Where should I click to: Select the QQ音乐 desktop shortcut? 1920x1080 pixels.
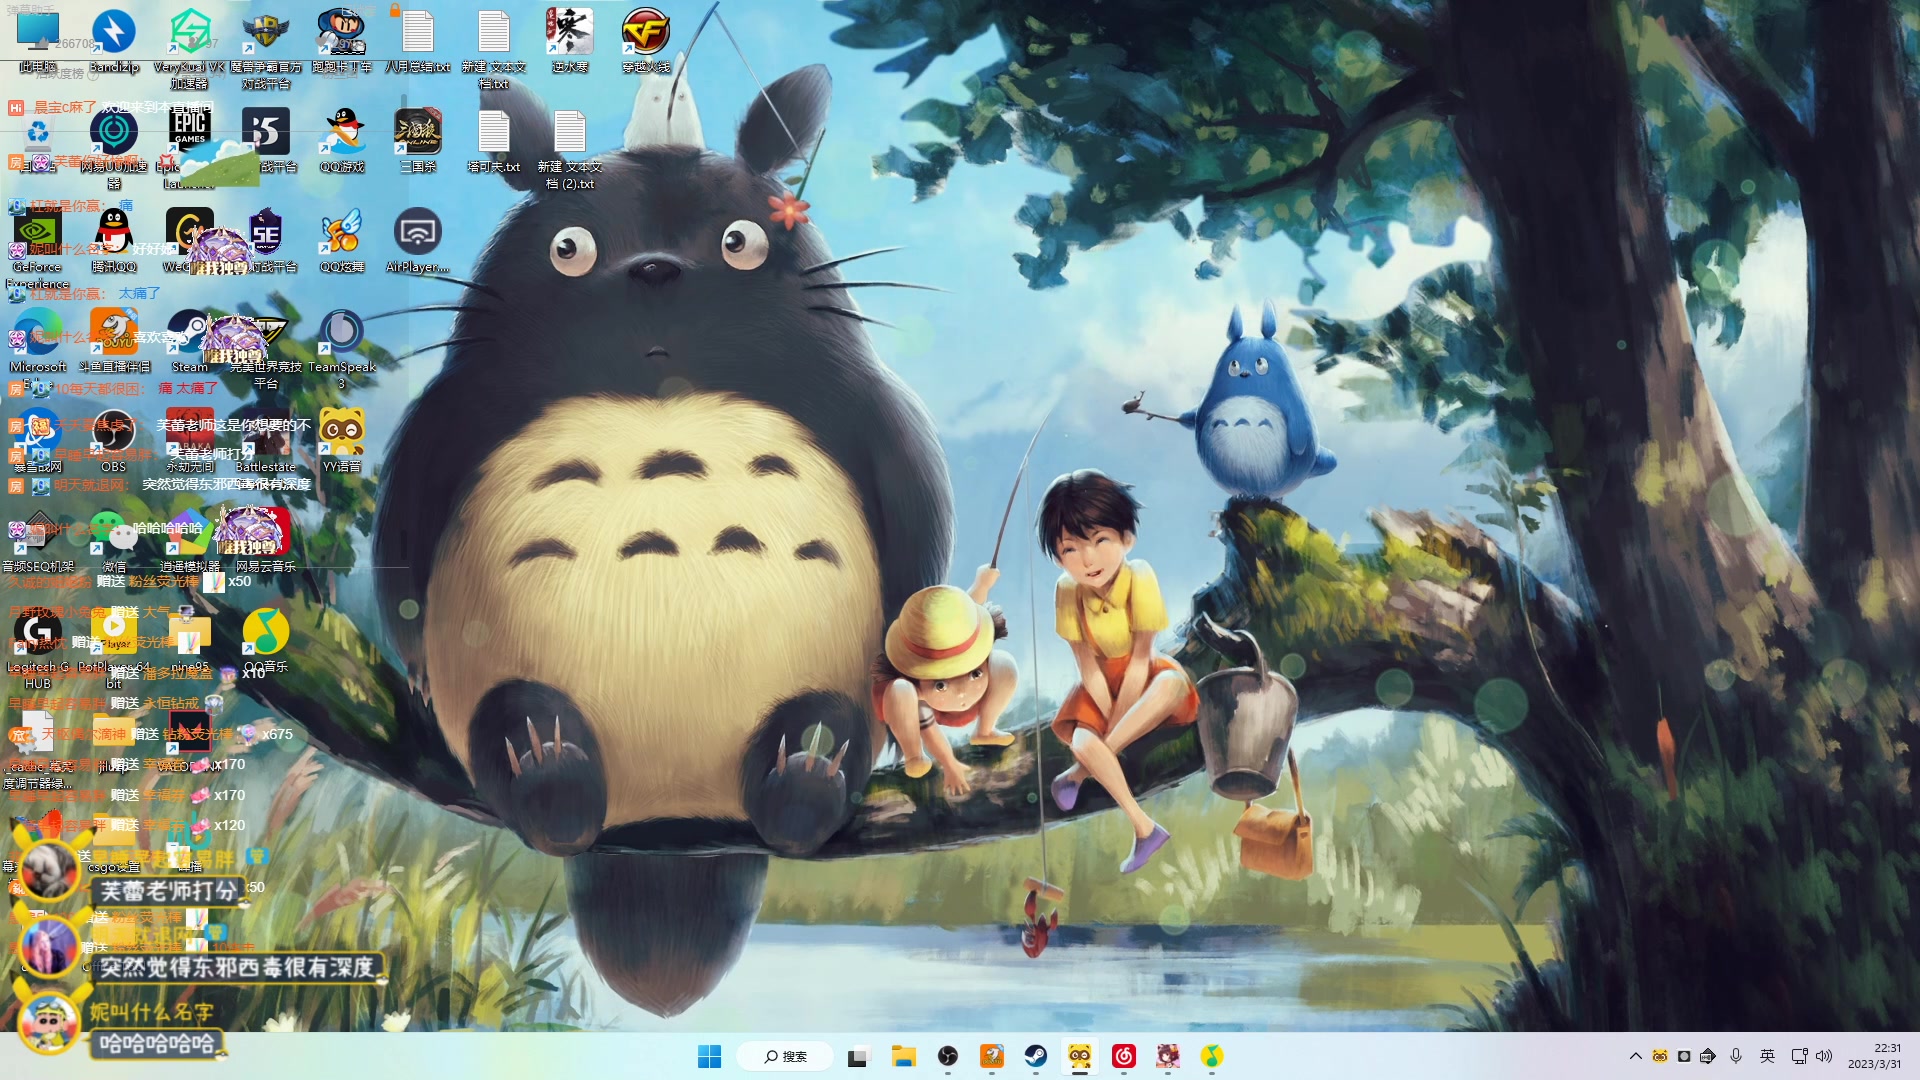pyautogui.click(x=265, y=640)
